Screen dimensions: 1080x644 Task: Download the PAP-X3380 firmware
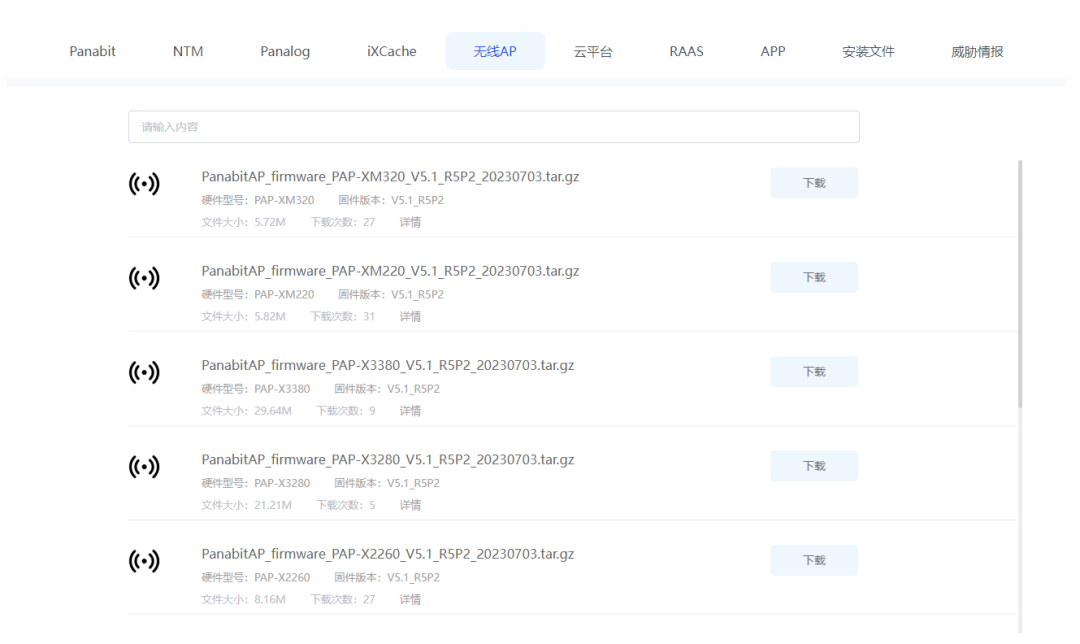point(814,372)
